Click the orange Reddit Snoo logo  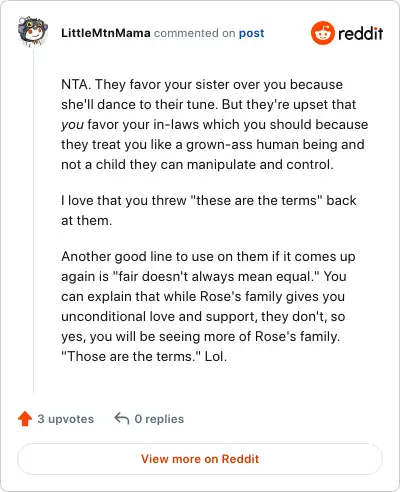322,33
